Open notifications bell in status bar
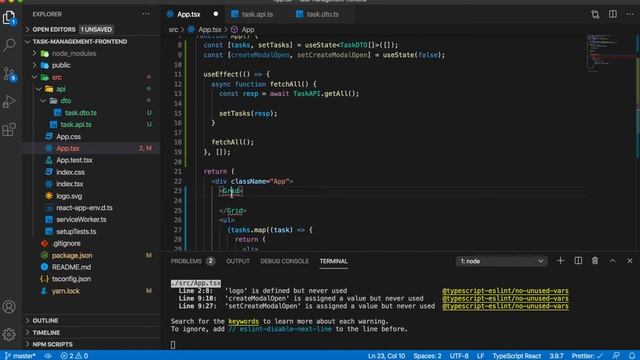The width and height of the screenshot is (640, 360). (x=632, y=356)
